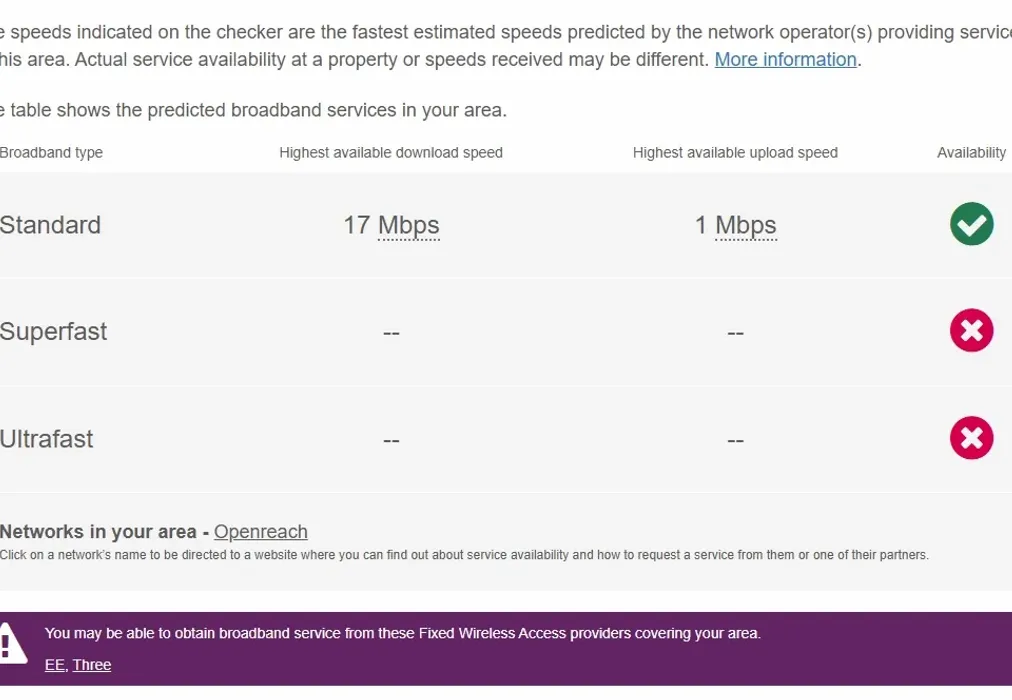Click the Availability column header
1012x700 pixels.
click(971, 153)
